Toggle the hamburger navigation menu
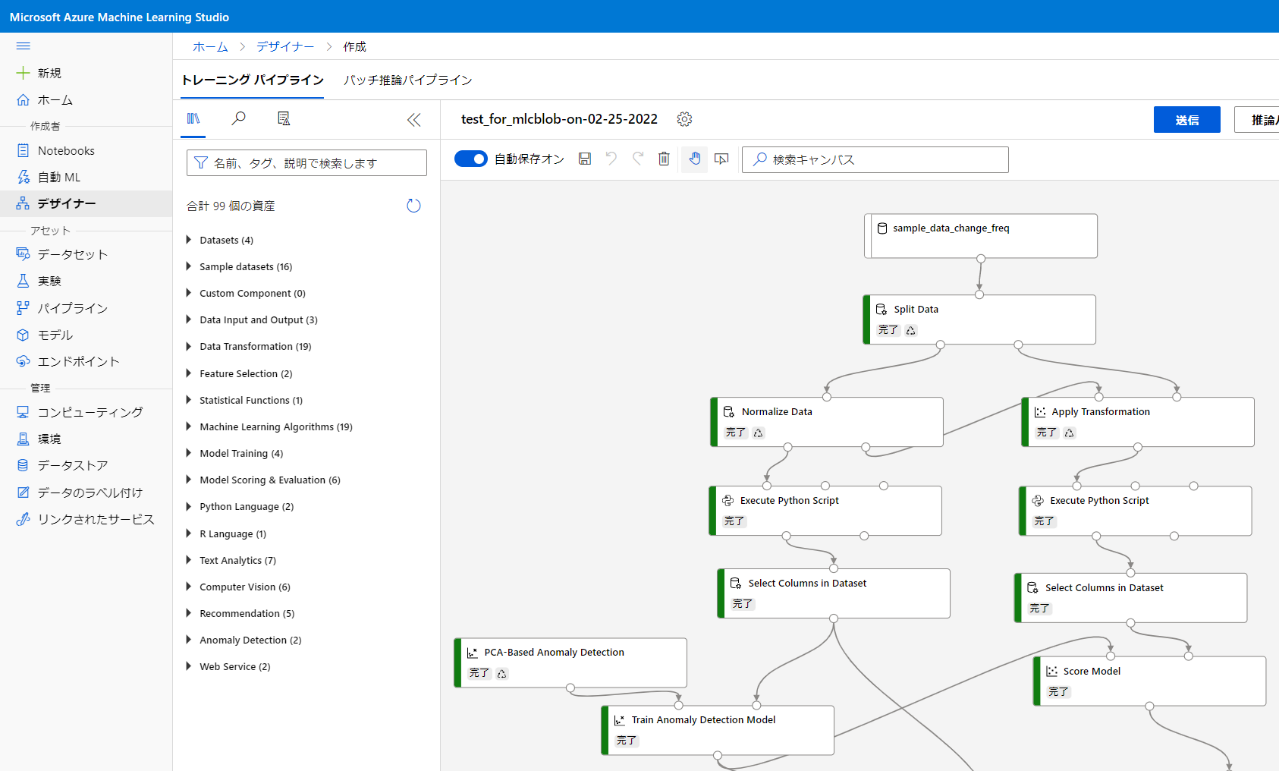 pyautogui.click(x=23, y=46)
